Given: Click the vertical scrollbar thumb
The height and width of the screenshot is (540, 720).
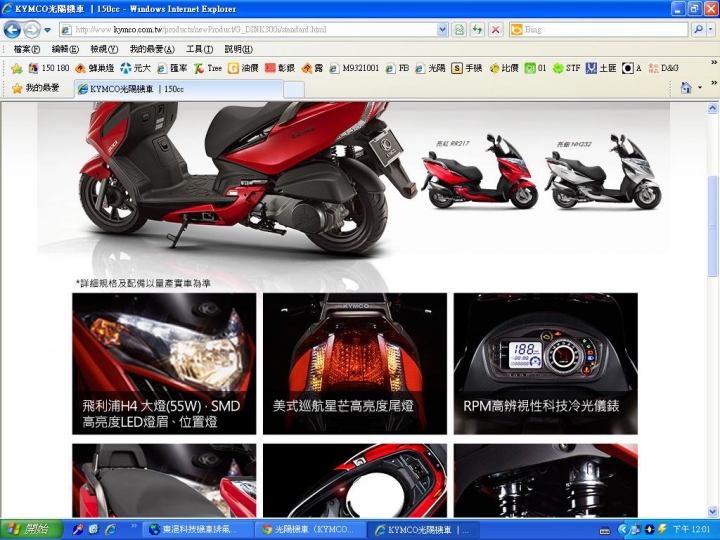Looking at the screenshot, I should click(x=713, y=226).
